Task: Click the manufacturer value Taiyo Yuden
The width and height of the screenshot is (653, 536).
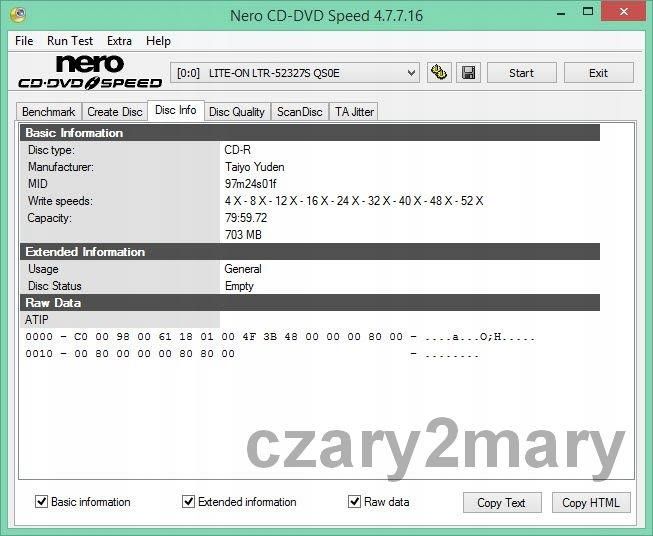Action: click(254, 167)
